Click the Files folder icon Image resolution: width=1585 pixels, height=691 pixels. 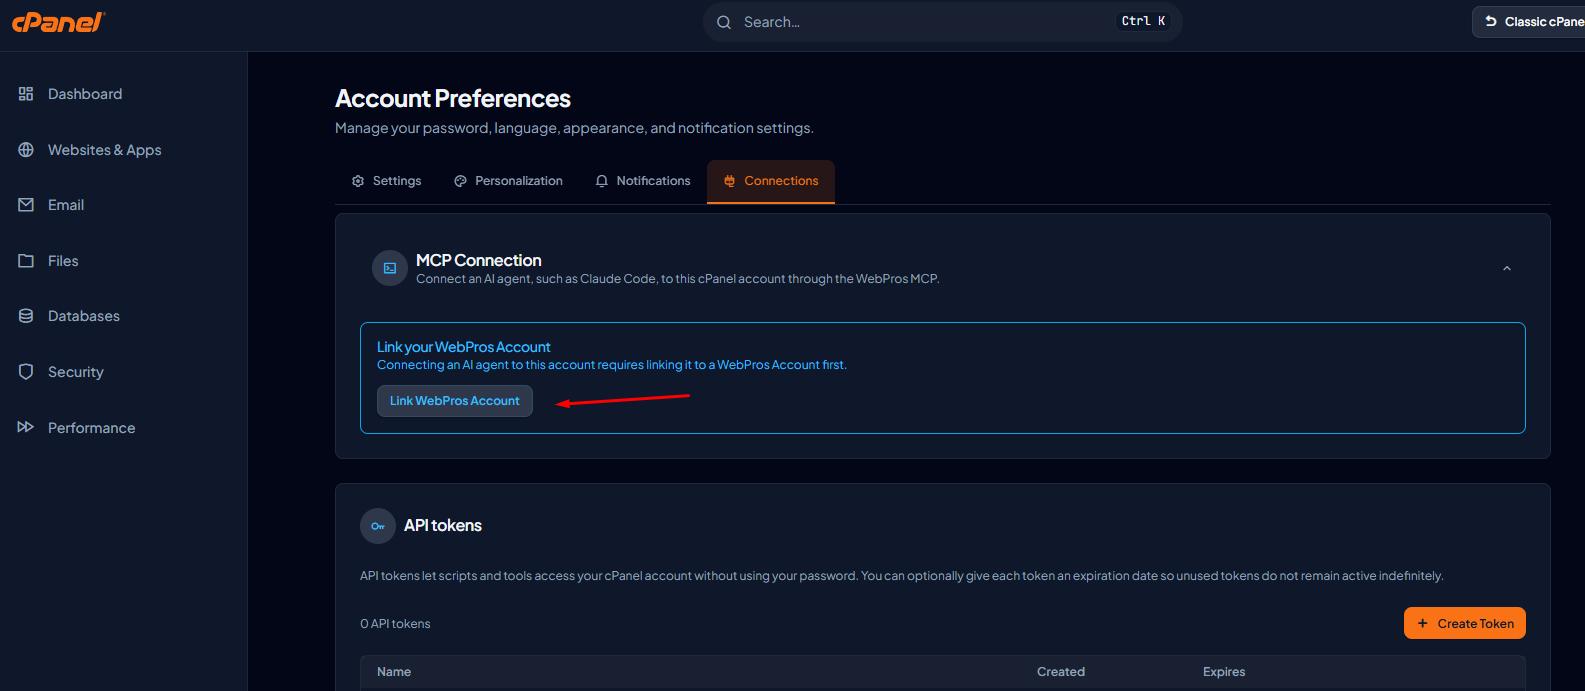click(x=26, y=261)
